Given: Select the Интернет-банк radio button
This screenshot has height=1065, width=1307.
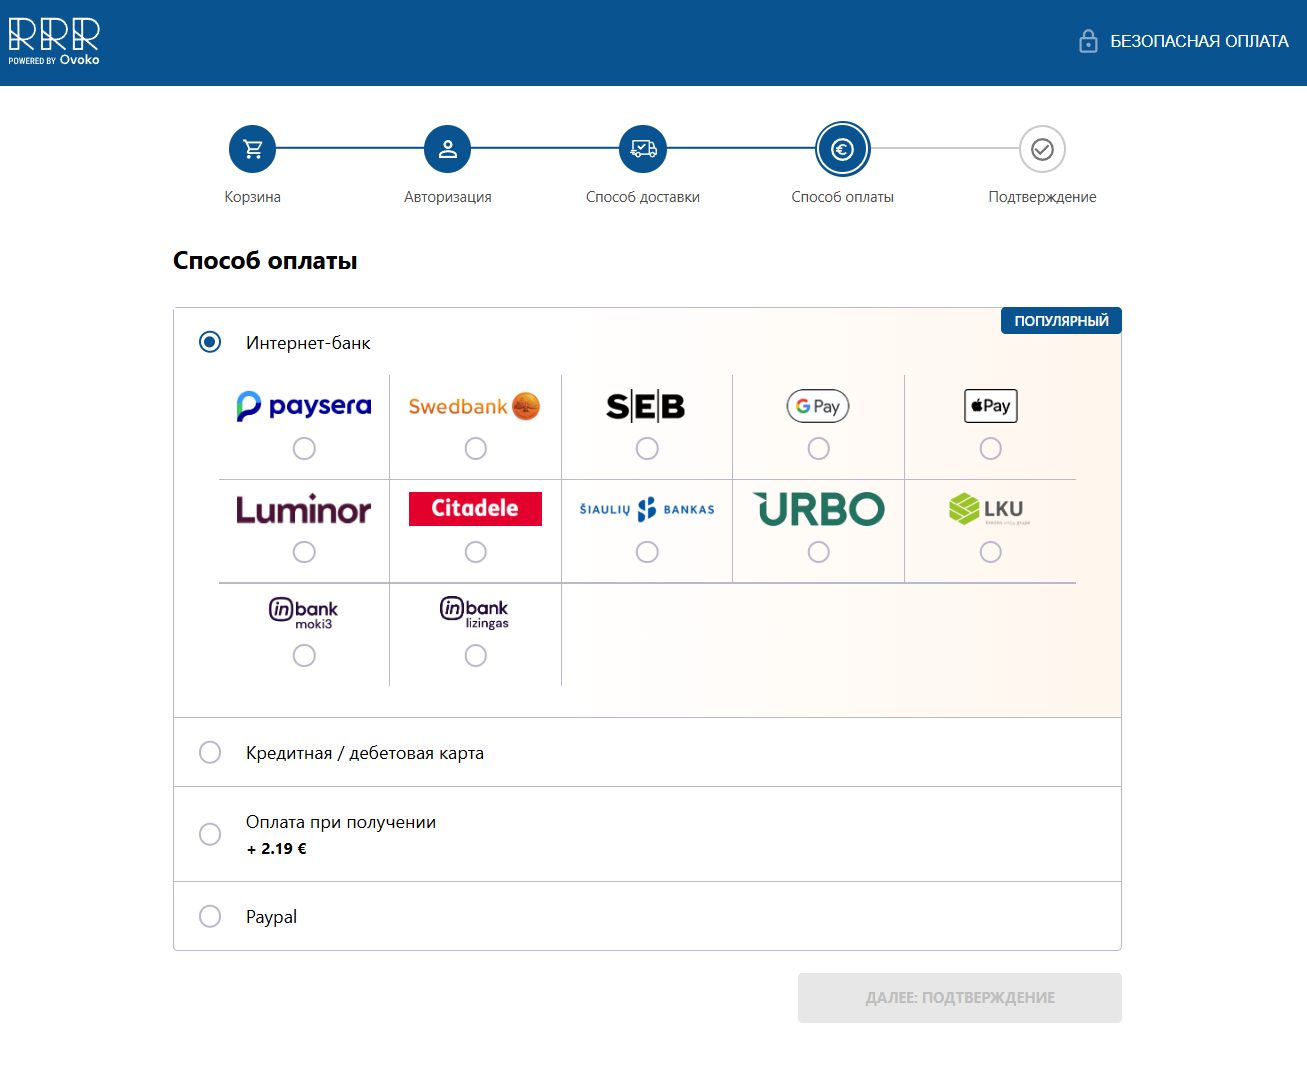Looking at the screenshot, I should tap(210, 342).
